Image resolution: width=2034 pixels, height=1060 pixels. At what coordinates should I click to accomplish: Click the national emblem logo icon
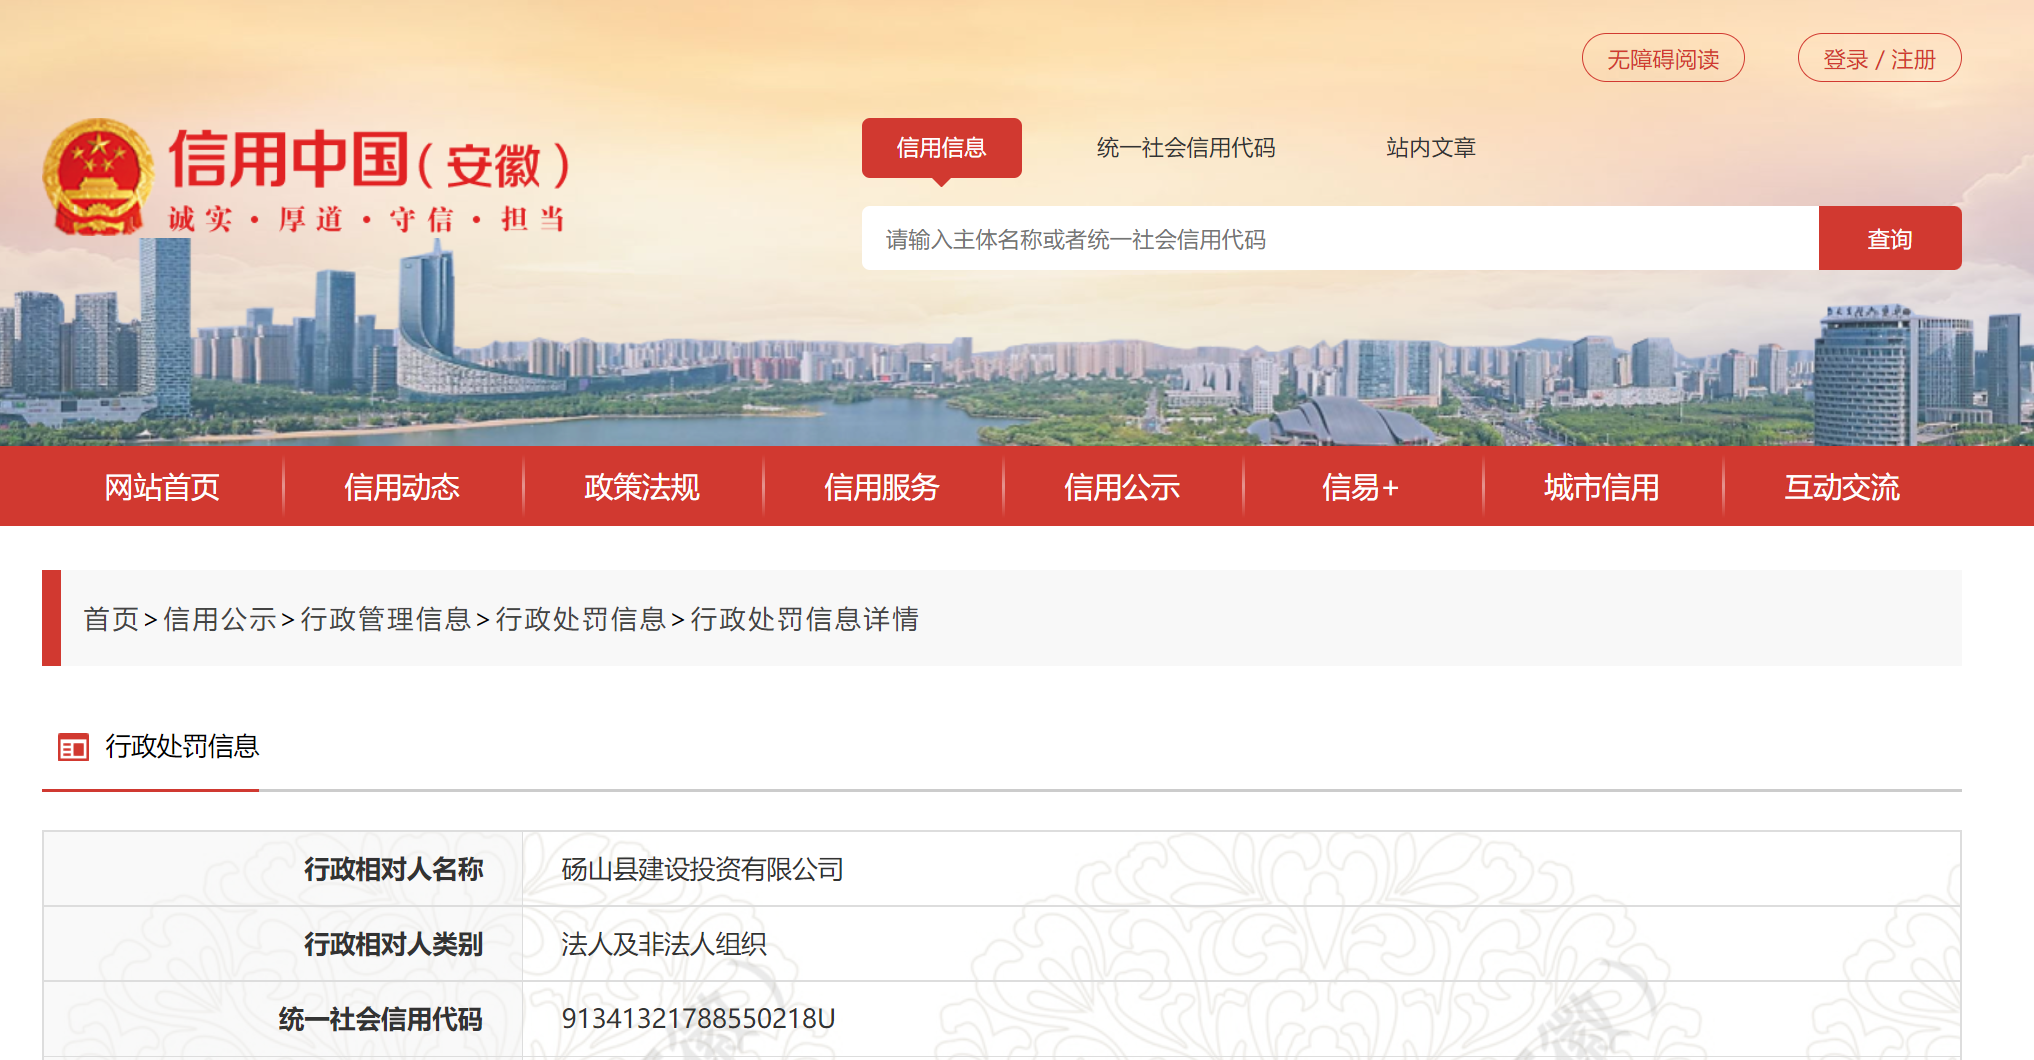98,177
